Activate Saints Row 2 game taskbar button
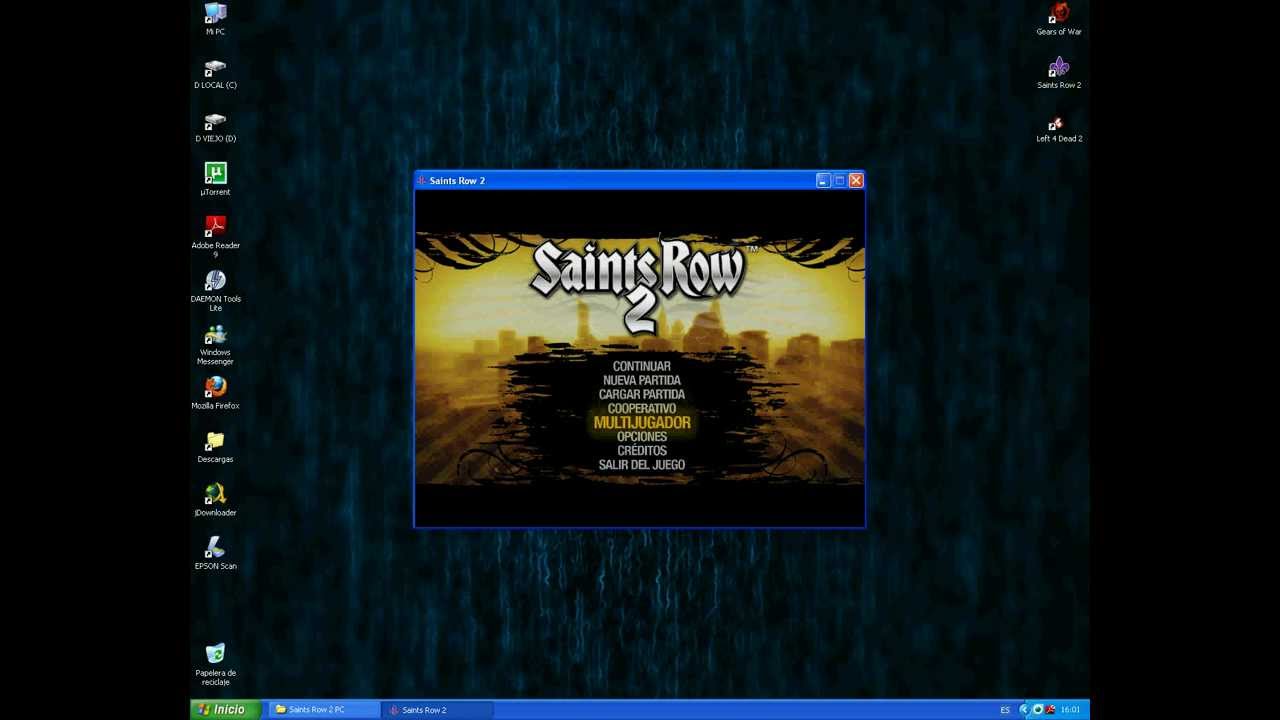Viewport: 1280px width, 720px height. click(x=437, y=710)
